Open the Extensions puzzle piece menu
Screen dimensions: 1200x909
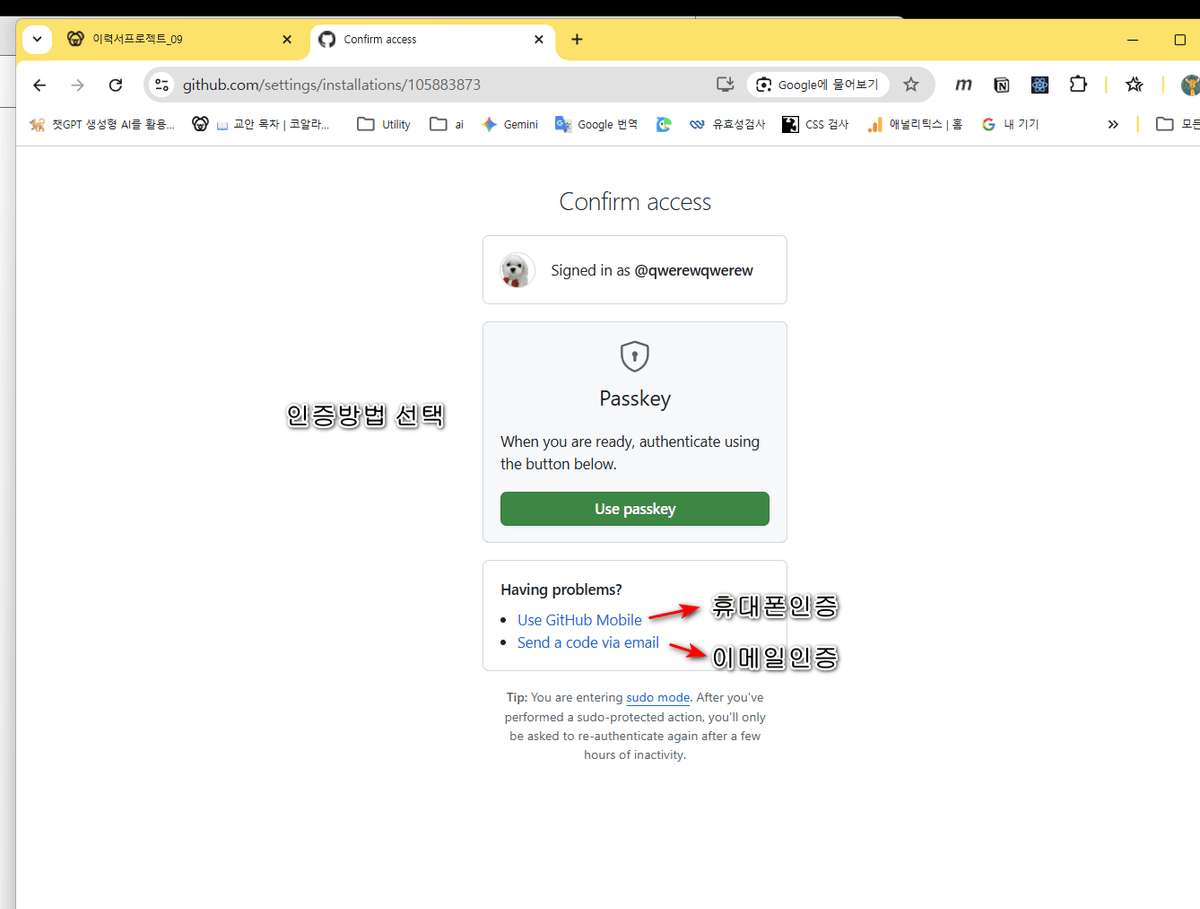[1078, 85]
